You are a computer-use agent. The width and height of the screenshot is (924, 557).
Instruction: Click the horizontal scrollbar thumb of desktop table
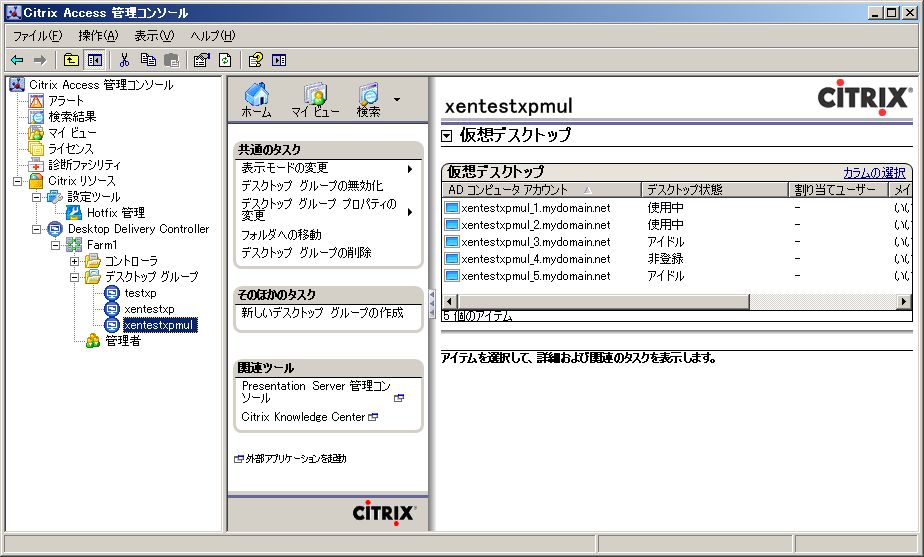[602, 301]
